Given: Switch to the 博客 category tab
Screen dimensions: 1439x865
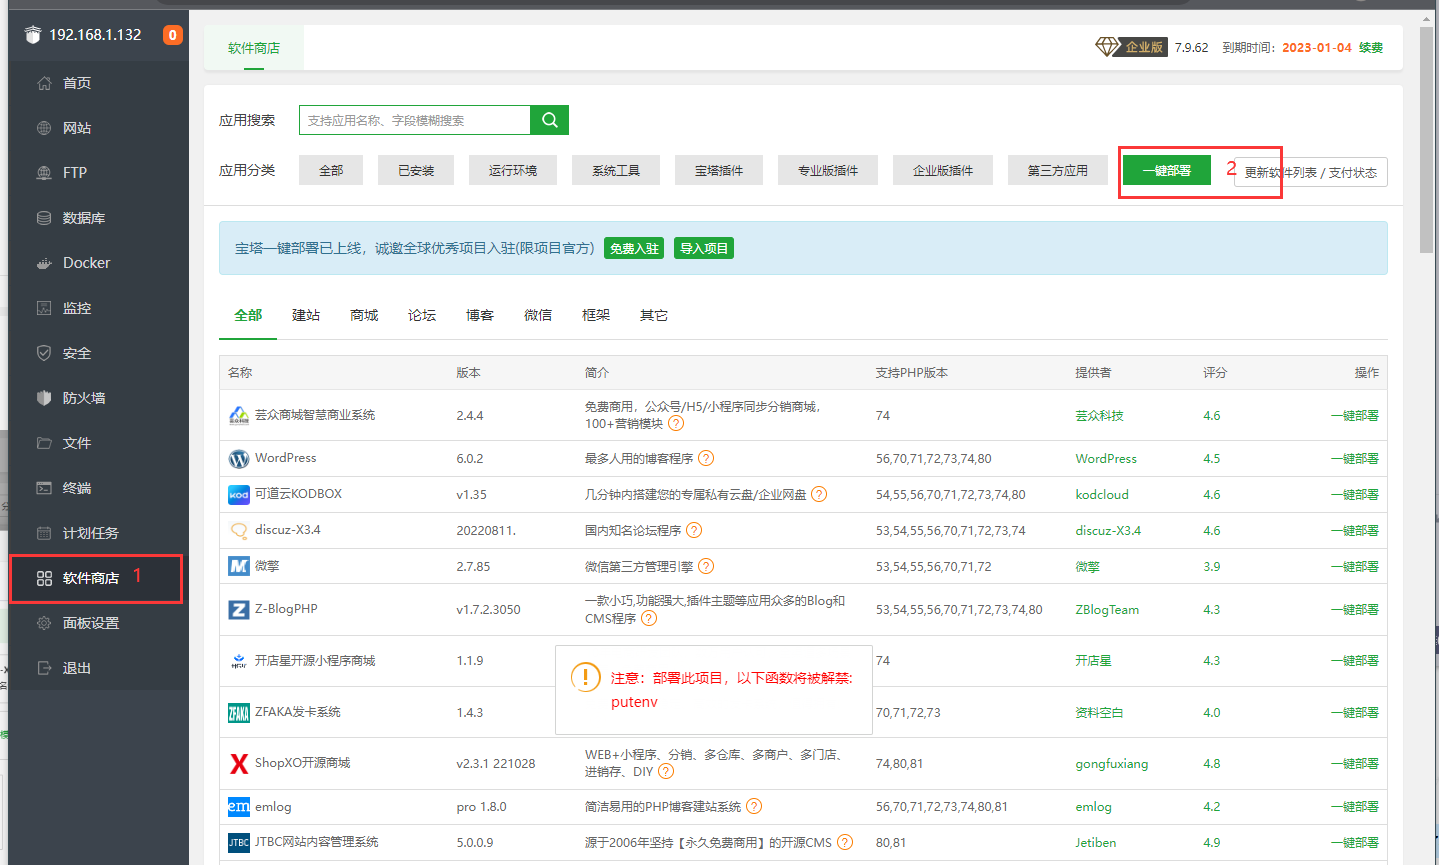Looking at the screenshot, I should tap(480, 315).
